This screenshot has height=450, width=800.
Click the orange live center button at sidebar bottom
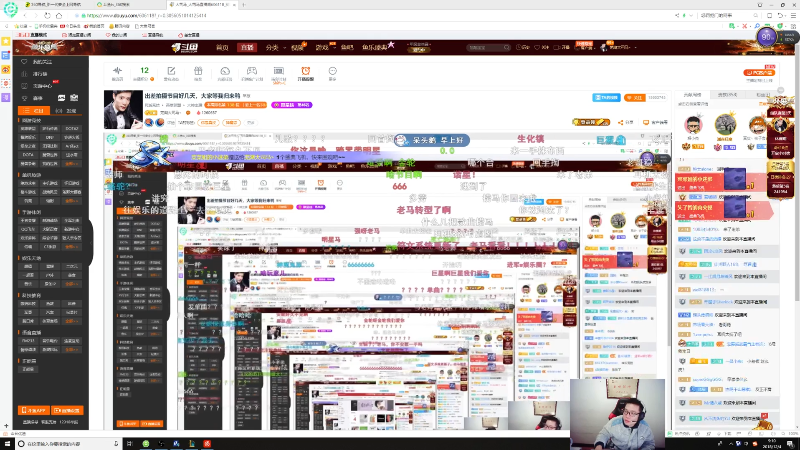click(67, 410)
